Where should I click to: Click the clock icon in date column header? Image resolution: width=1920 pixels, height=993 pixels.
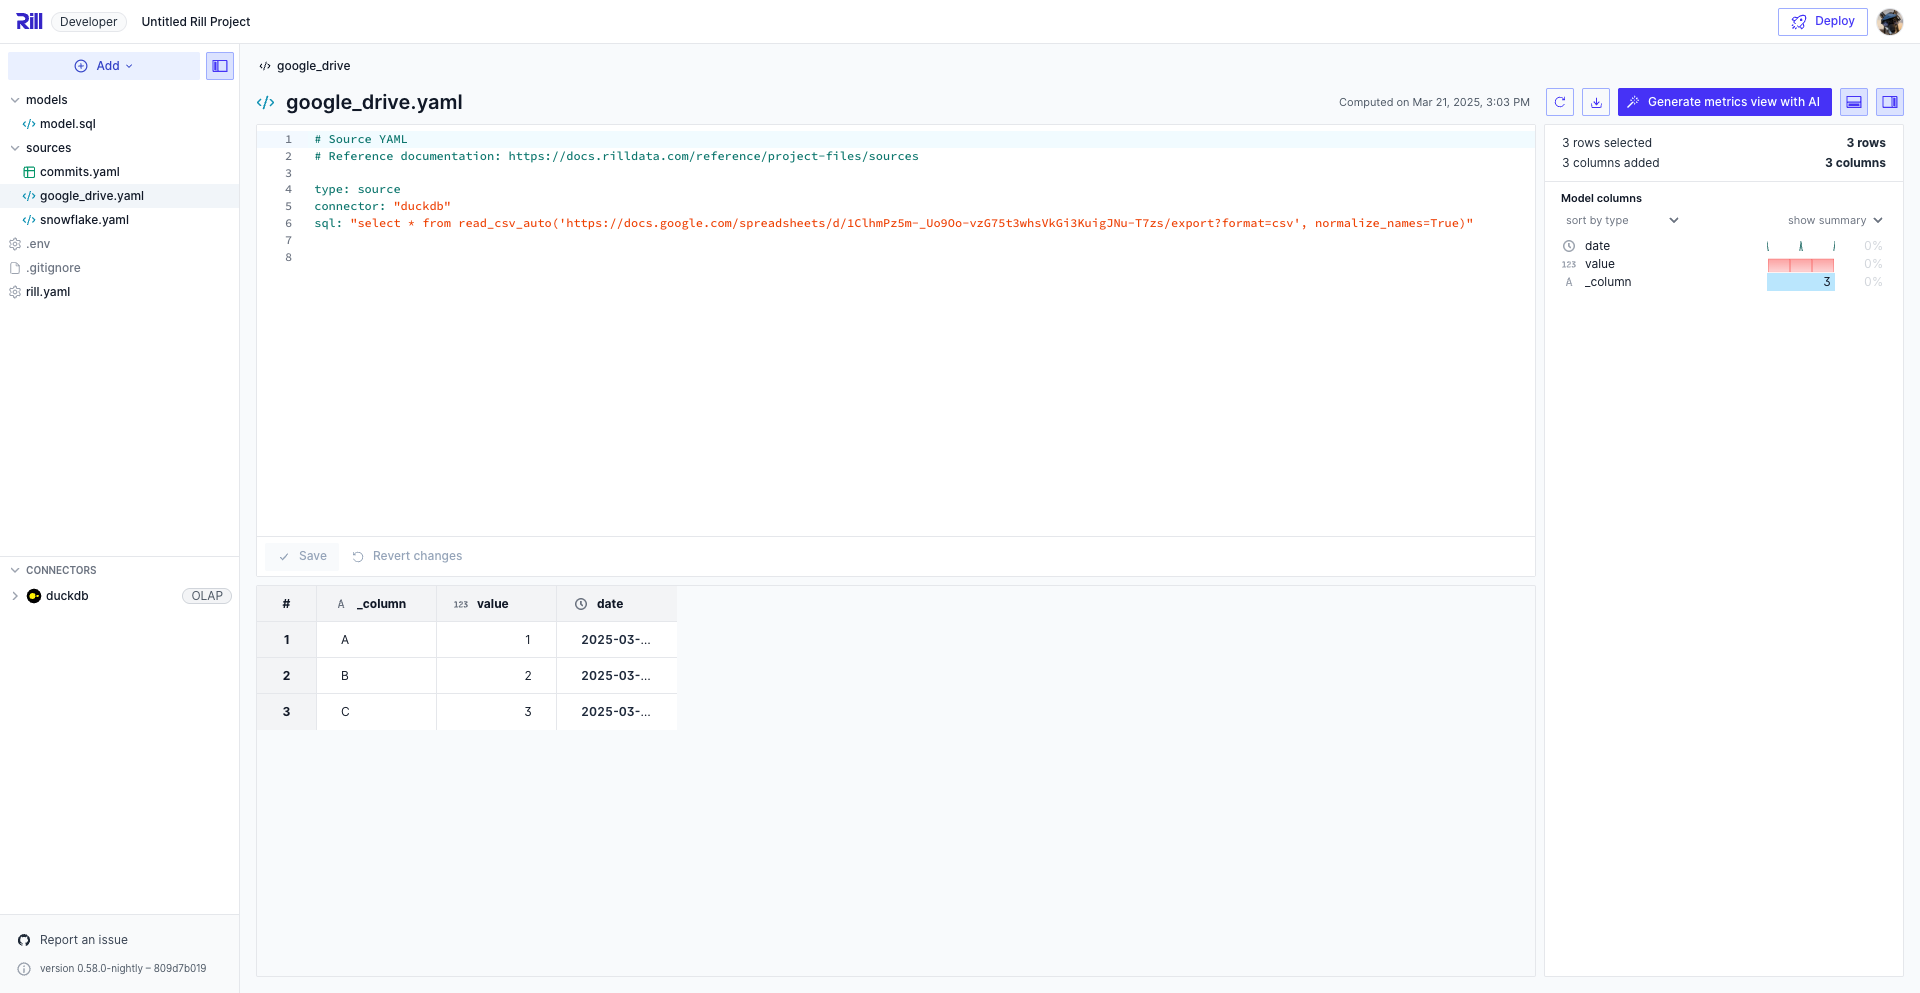pos(581,604)
